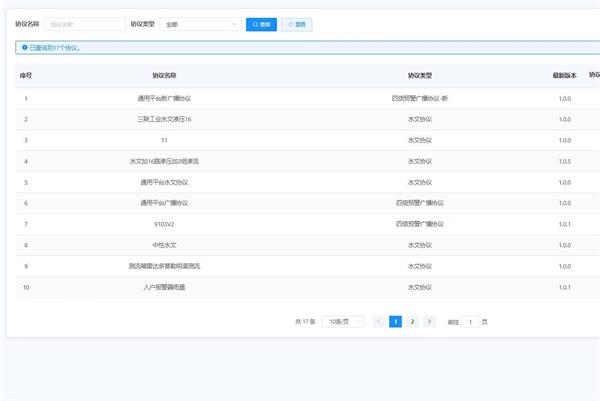Click the protocol name cell in row 4
Viewport: 600px width, 401px height.
pos(164,161)
